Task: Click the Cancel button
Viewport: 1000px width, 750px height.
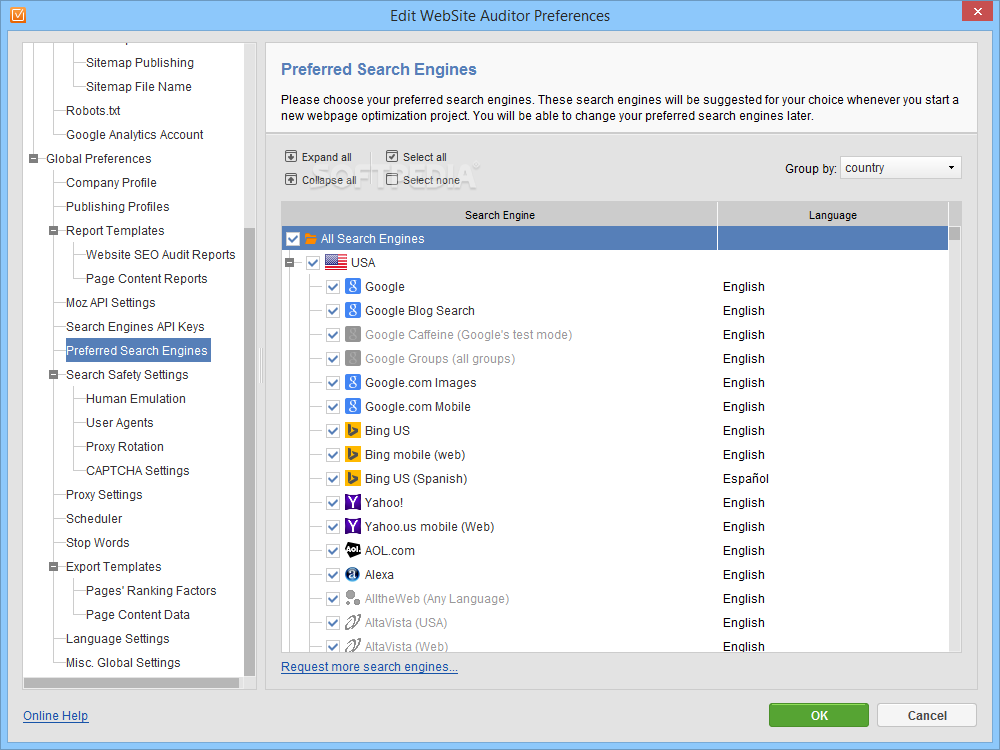Action: (927, 715)
